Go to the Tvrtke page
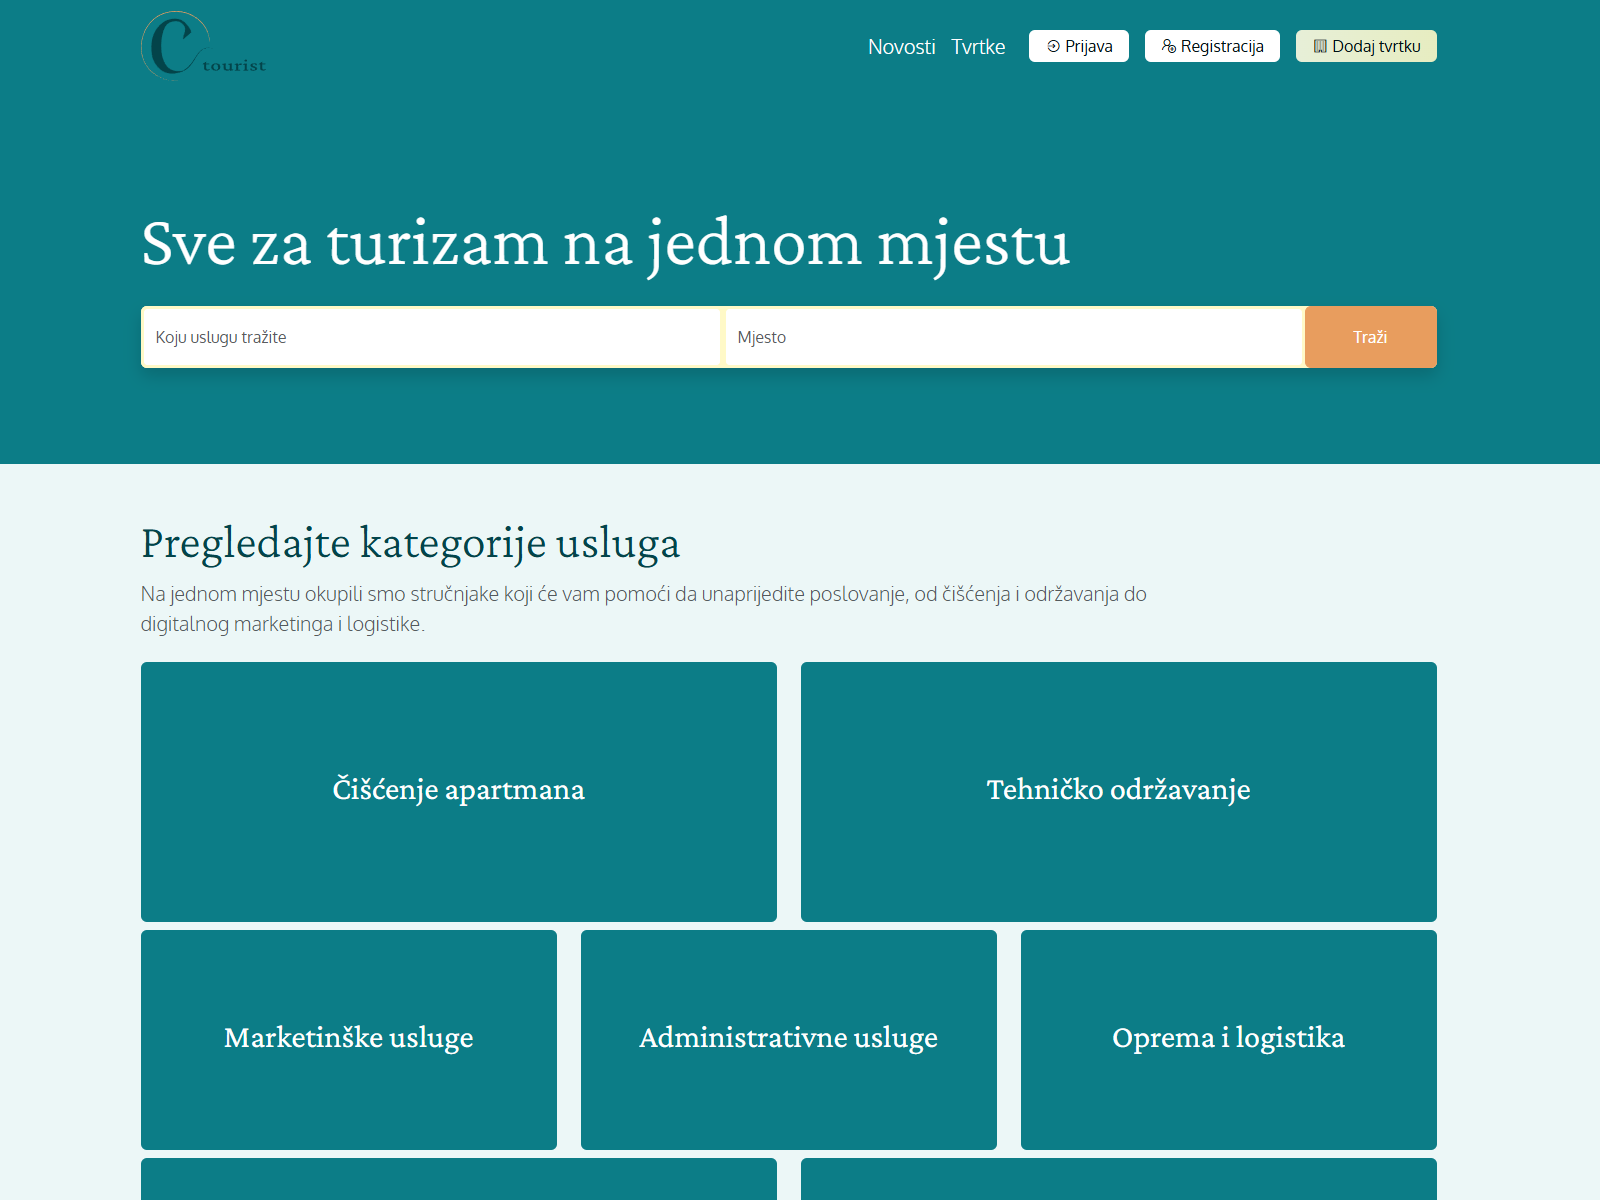The image size is (1600, 1200). (x=977, y=47)
